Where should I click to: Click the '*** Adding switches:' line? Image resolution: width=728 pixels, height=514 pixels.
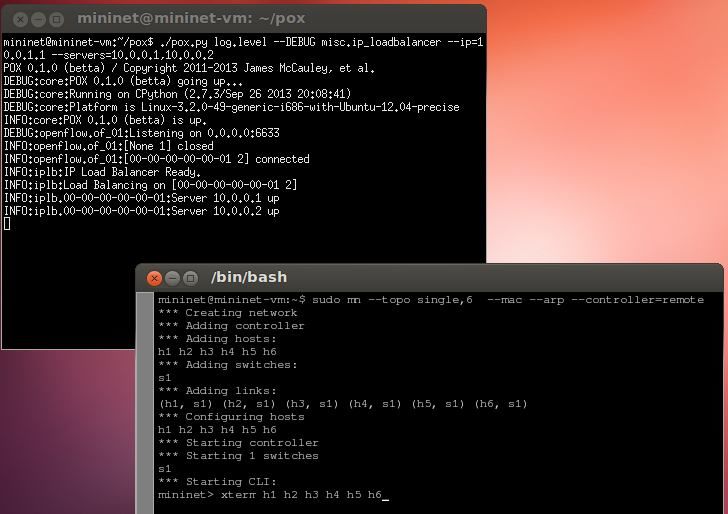click(x=228, y=364)
